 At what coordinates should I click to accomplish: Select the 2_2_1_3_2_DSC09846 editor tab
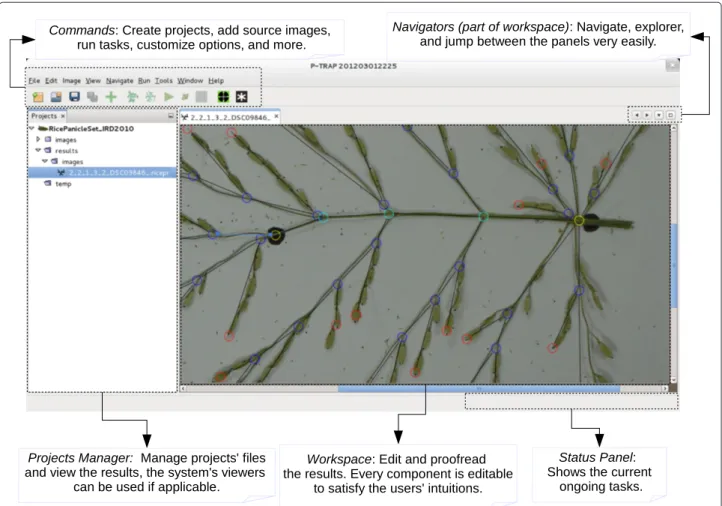[230, 117]
